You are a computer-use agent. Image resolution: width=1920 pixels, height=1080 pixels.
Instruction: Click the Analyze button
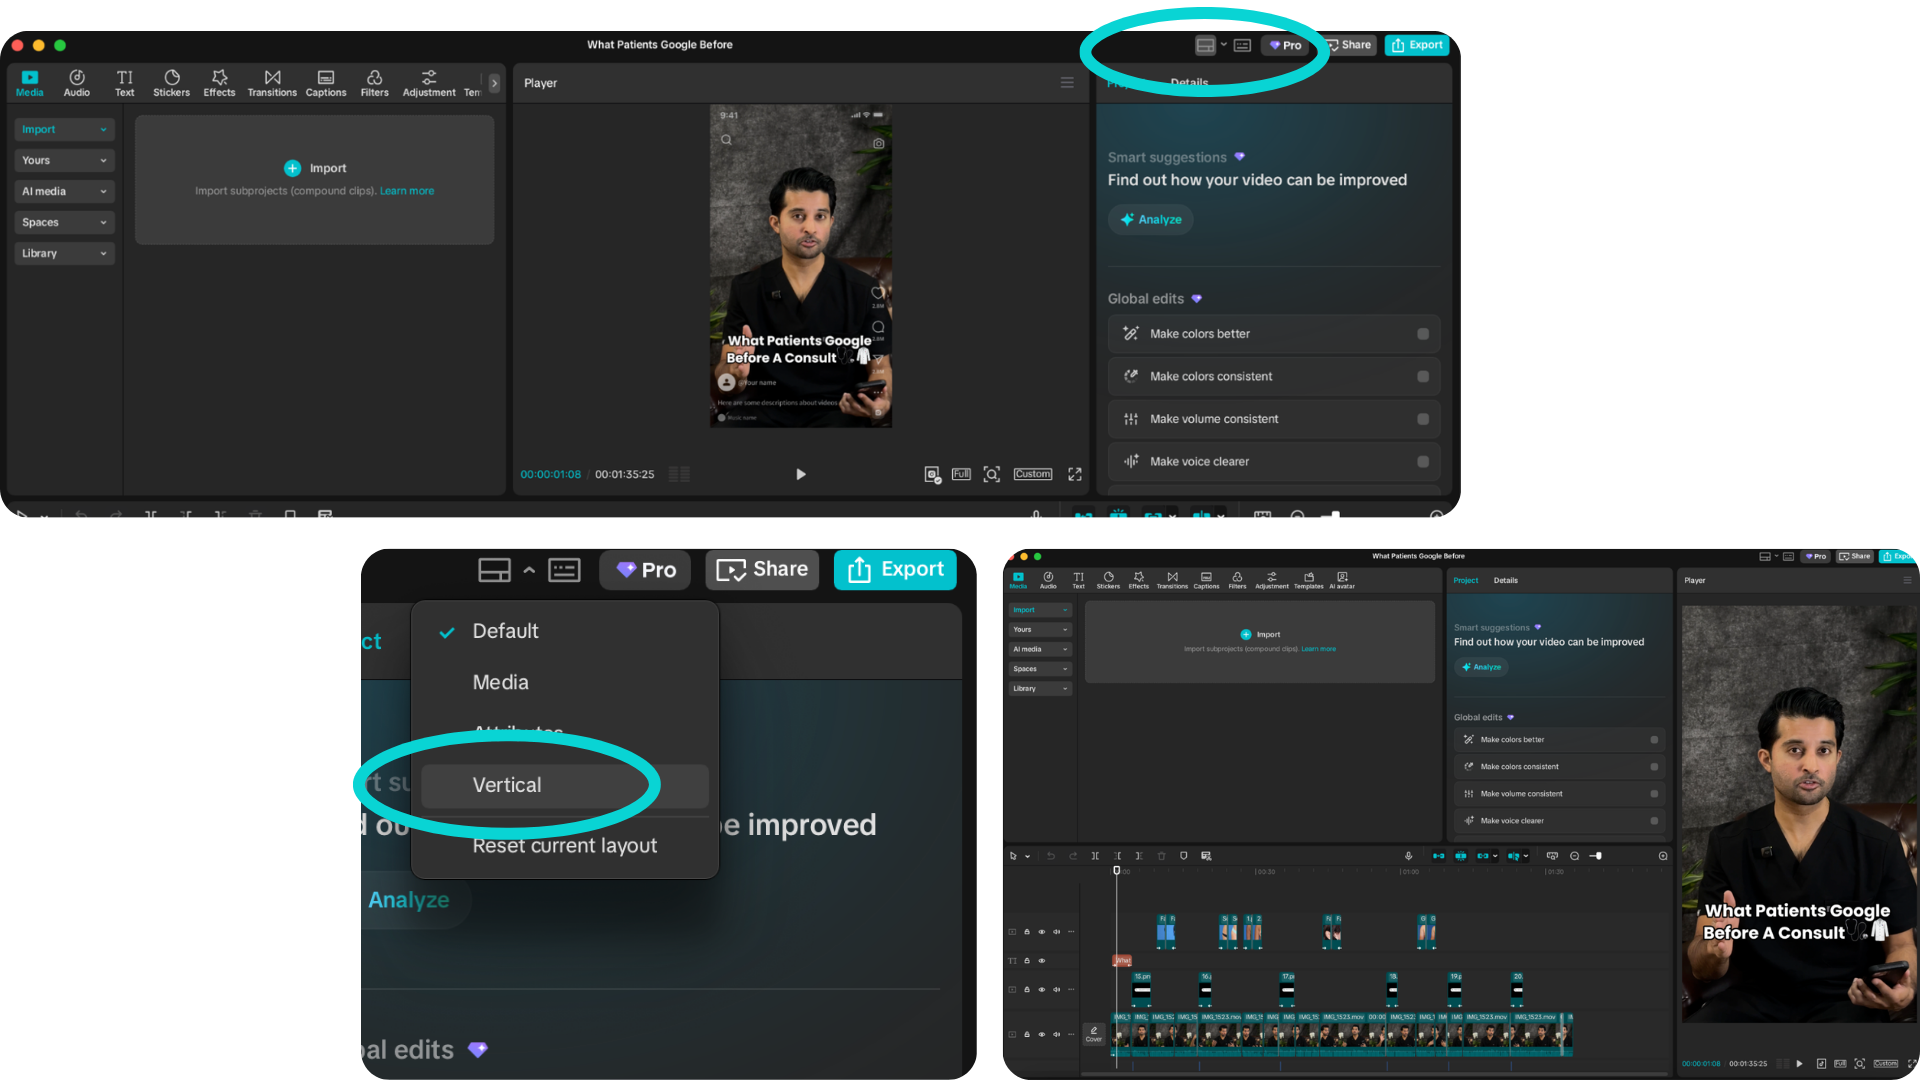tap(1151, 219)
